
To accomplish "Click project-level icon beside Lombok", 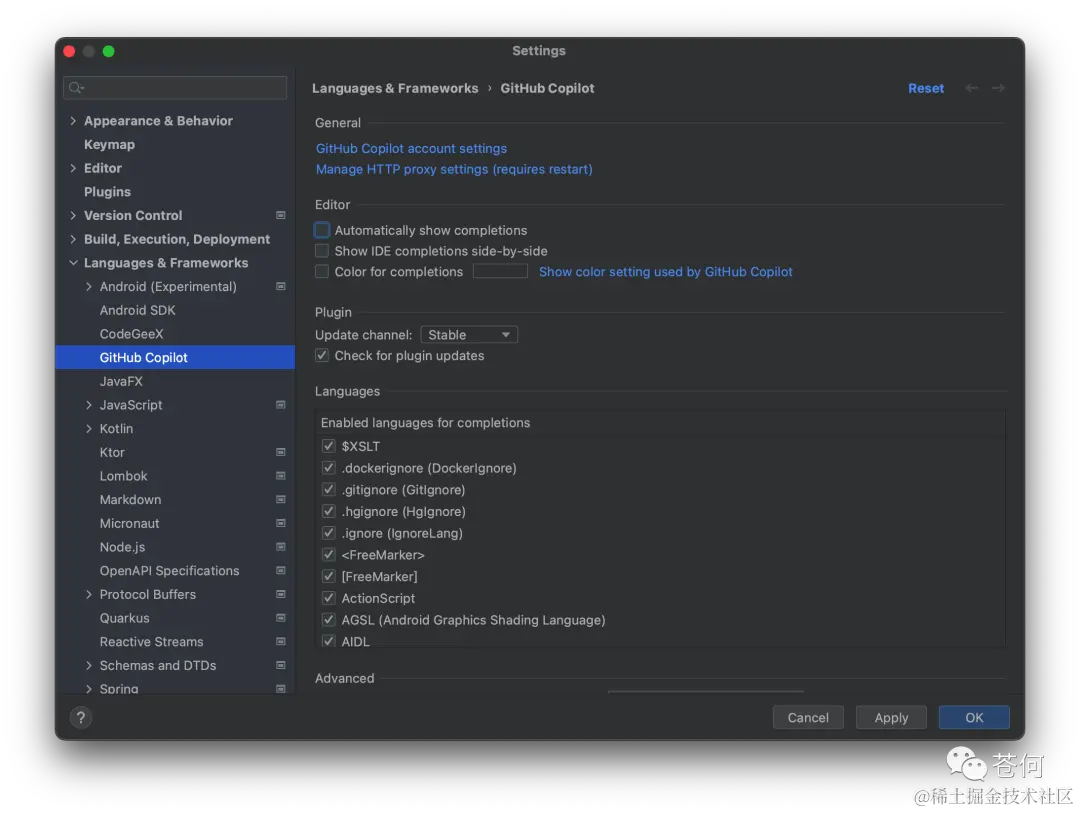I will (x=281, y=476).
